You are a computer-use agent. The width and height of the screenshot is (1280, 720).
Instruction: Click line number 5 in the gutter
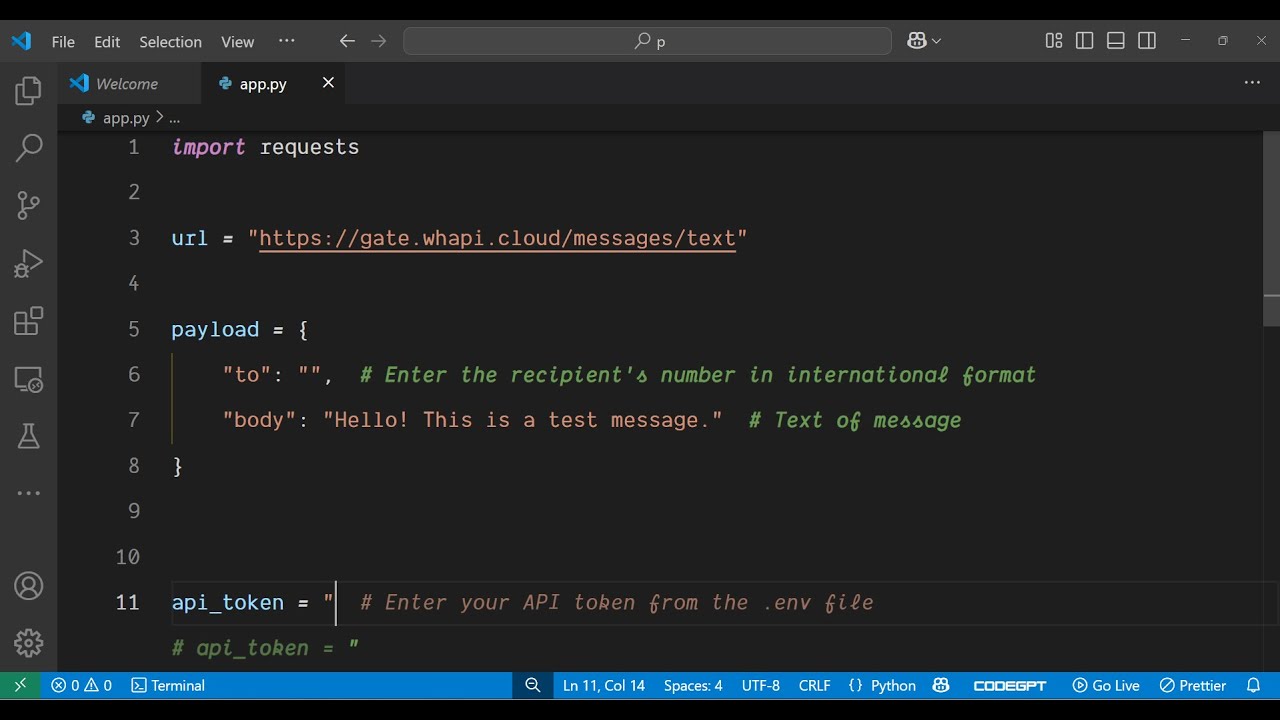(x=134, y=329)
